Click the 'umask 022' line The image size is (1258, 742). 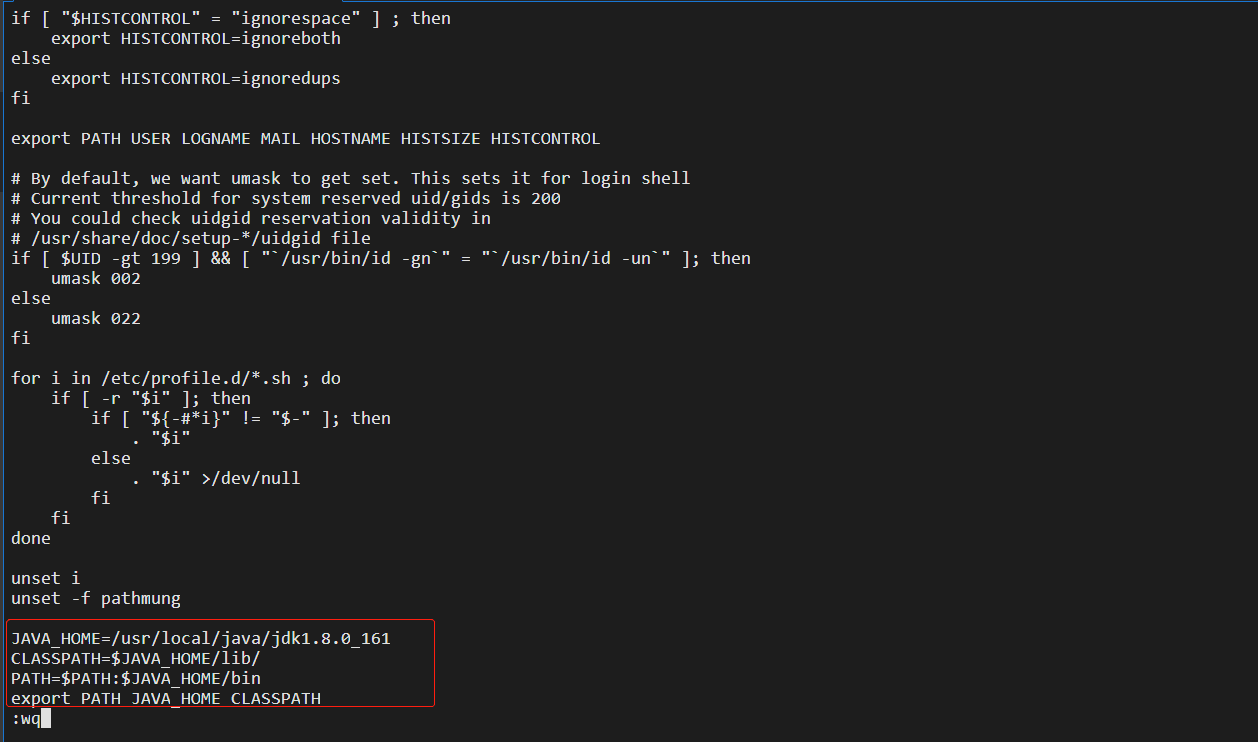point(96,318)
